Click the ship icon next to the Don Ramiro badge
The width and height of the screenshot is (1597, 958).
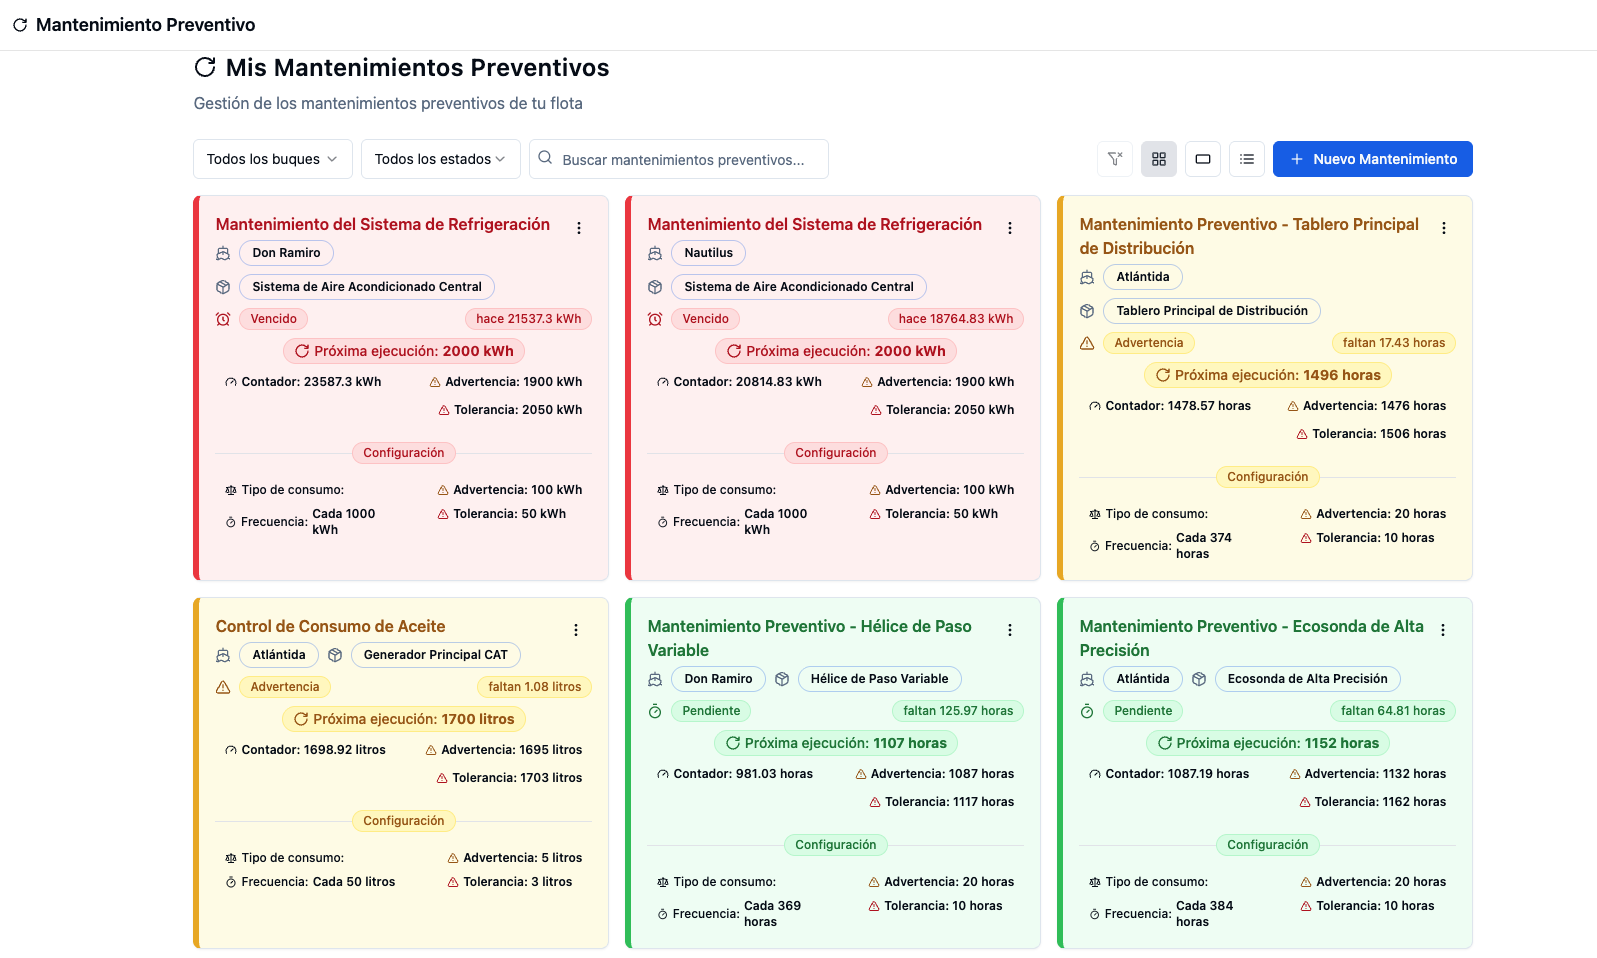pyautogui.click(x=222, y=253)
